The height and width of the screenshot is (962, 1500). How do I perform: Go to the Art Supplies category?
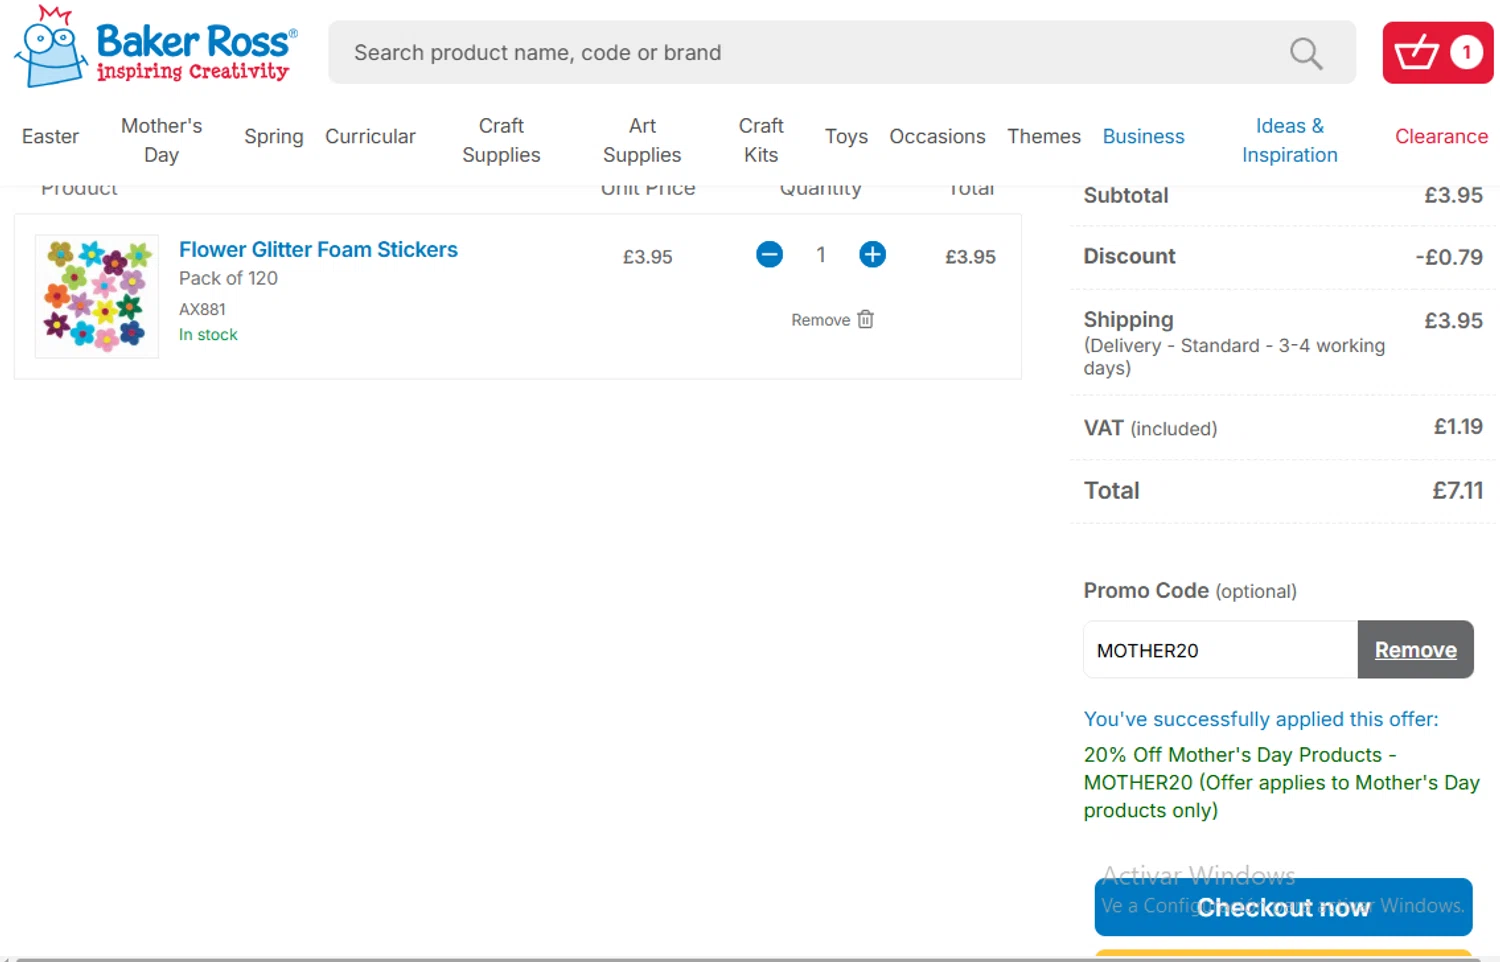(642, 140)
